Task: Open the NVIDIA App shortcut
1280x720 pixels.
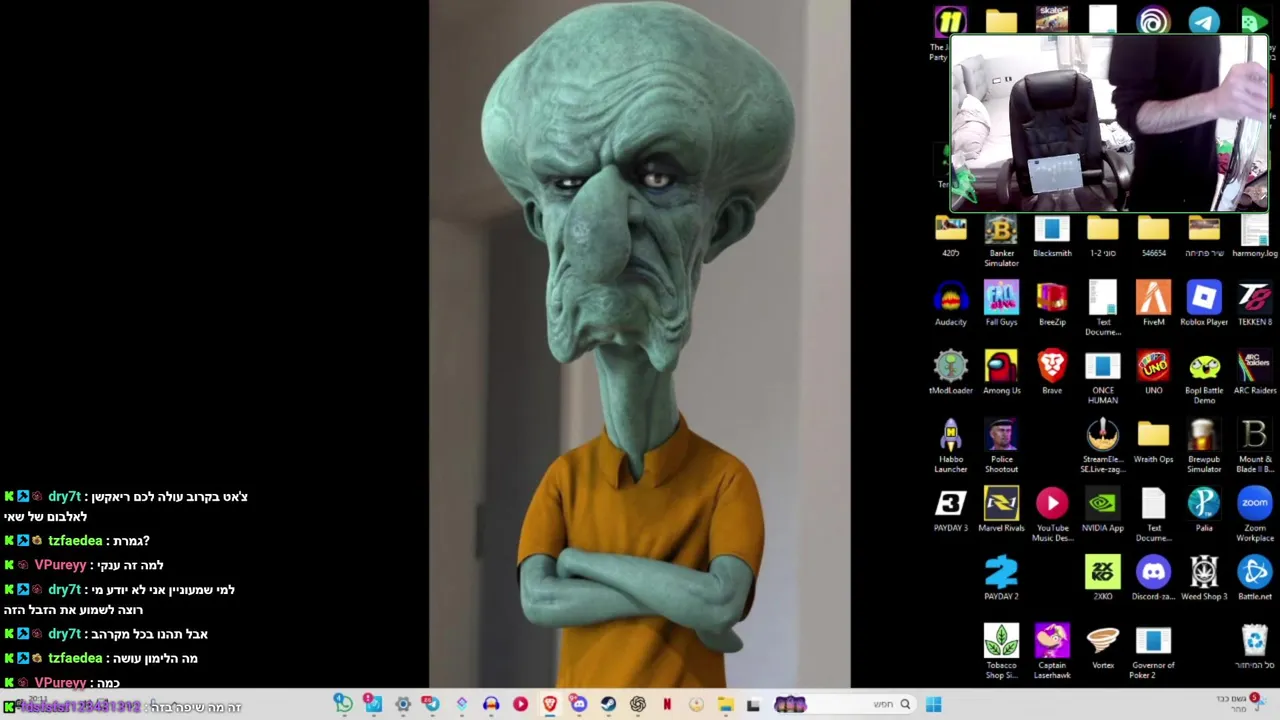Action: (x=1103, y=511)
